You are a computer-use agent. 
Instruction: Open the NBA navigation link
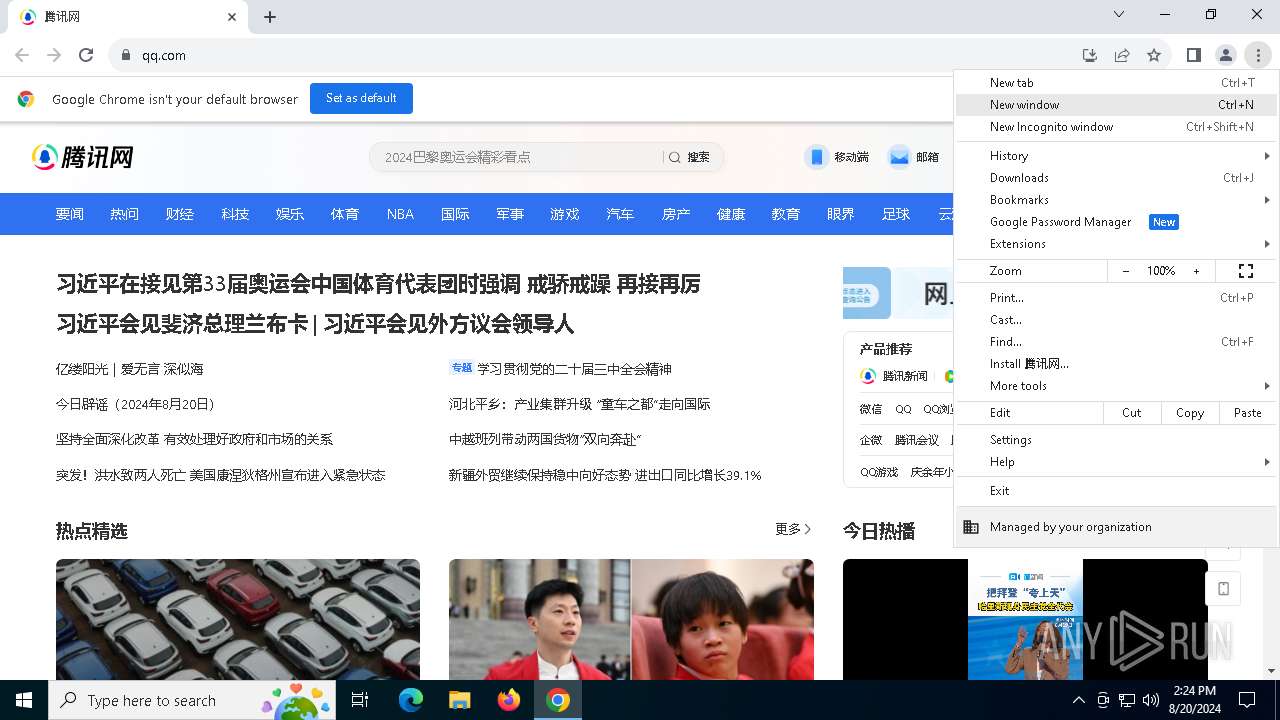point(400,214)
